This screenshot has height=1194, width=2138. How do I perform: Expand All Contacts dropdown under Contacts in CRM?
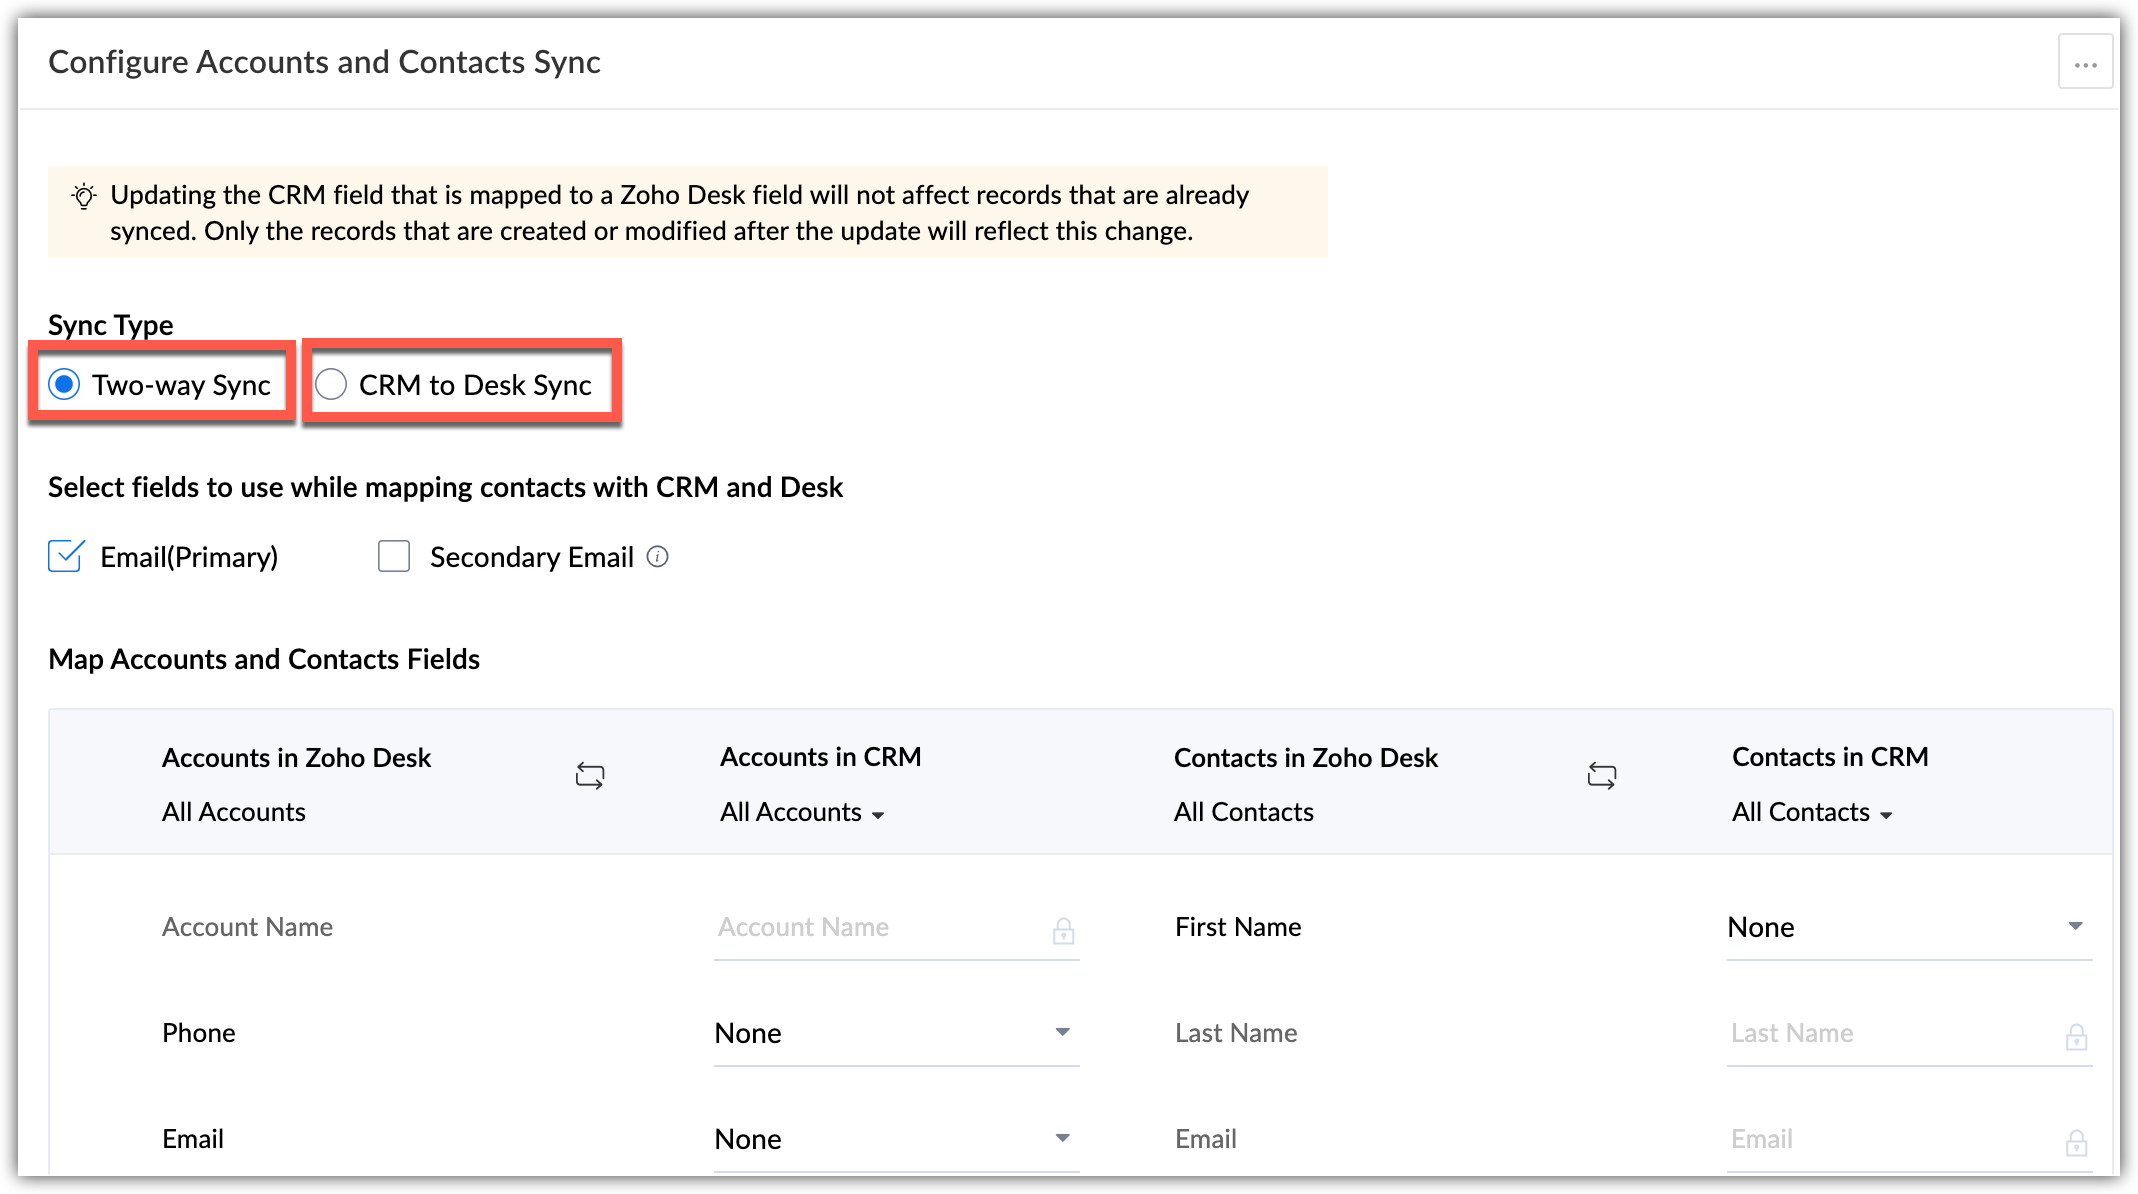pos(1812,812)
